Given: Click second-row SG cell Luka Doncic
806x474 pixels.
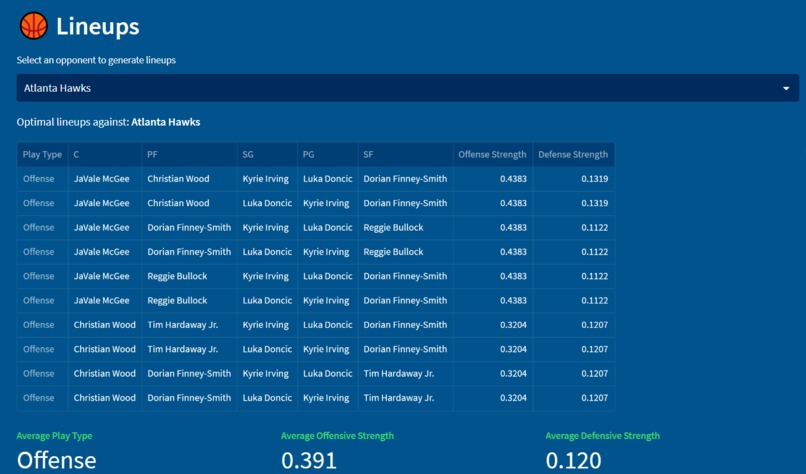Looking at the screenshot, I should (267, 203).
